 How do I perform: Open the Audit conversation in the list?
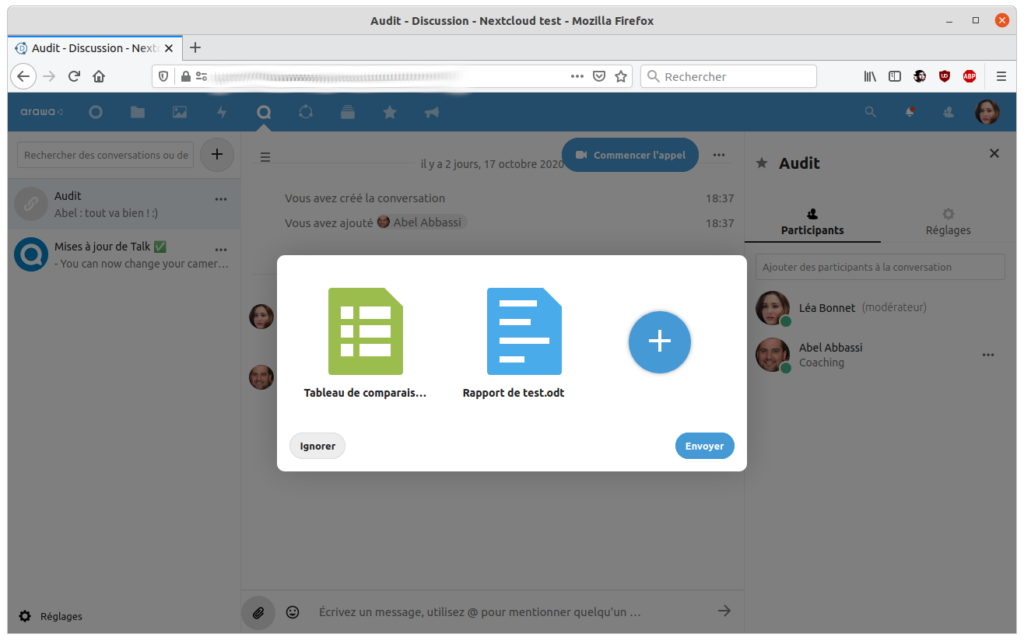pos(124,204)
